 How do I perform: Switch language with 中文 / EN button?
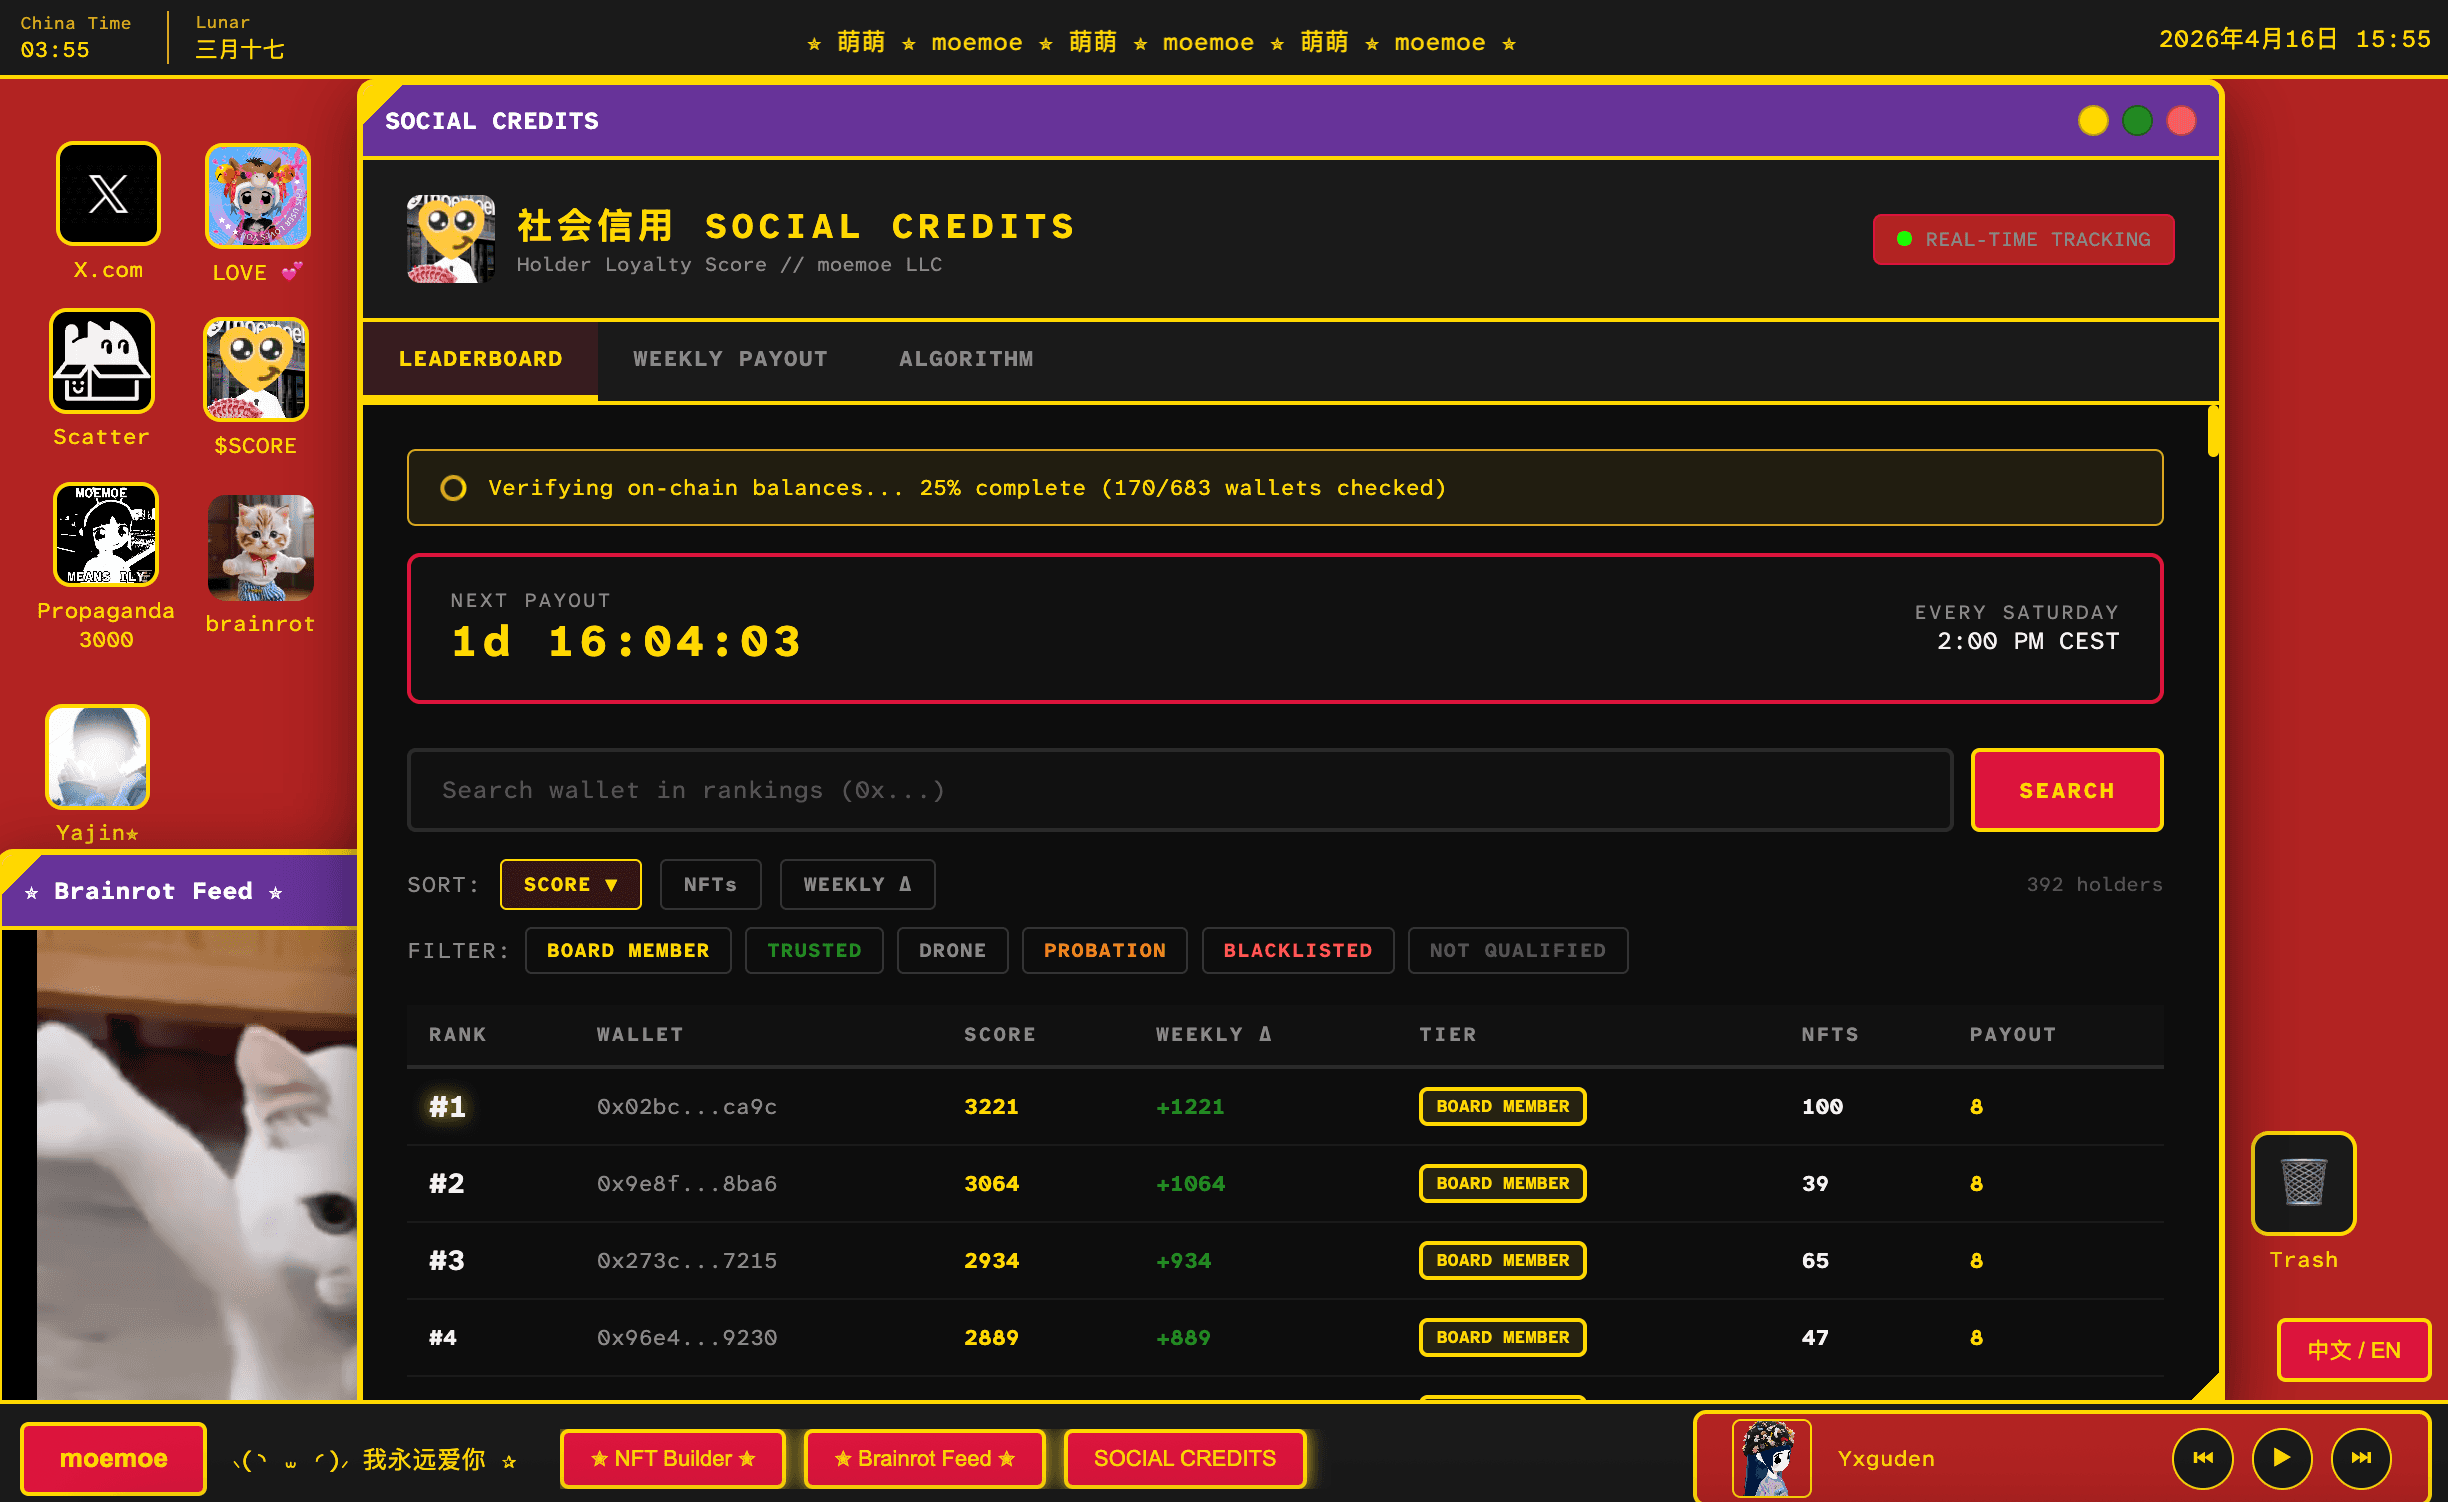(2354, 1350)
